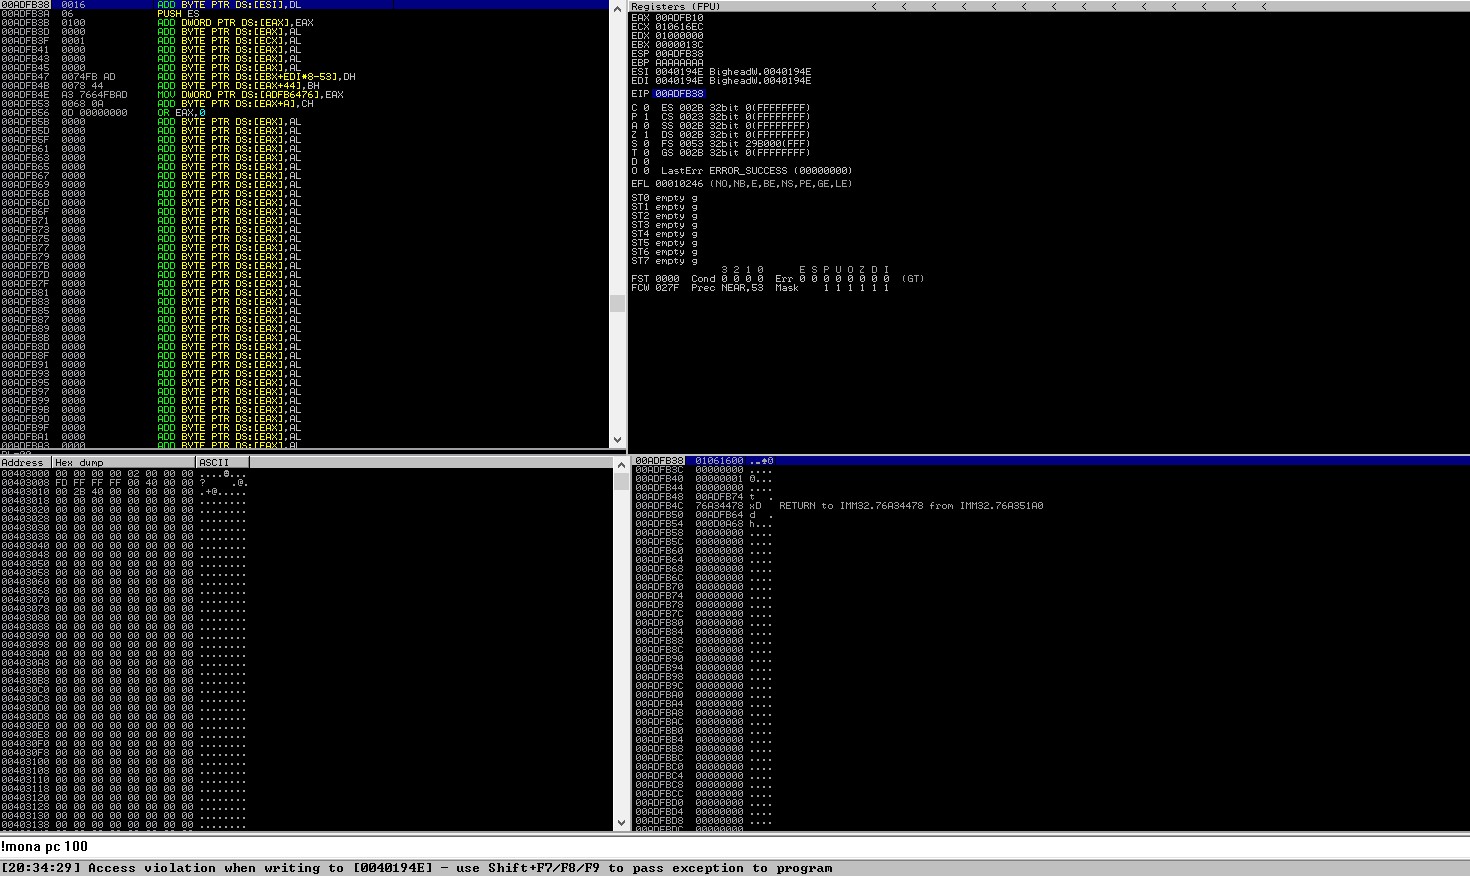Select the ST7 empty FPU register
The width and height of the screenshot is (1470, 876).
click(664, 261)
